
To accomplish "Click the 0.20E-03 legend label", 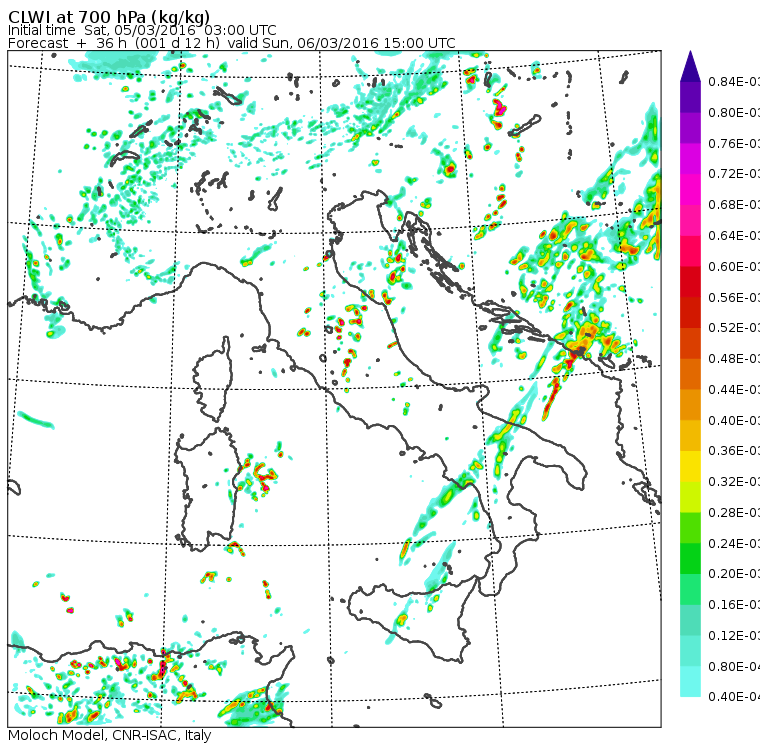I will pyautogui.click(x=734, y=574).
